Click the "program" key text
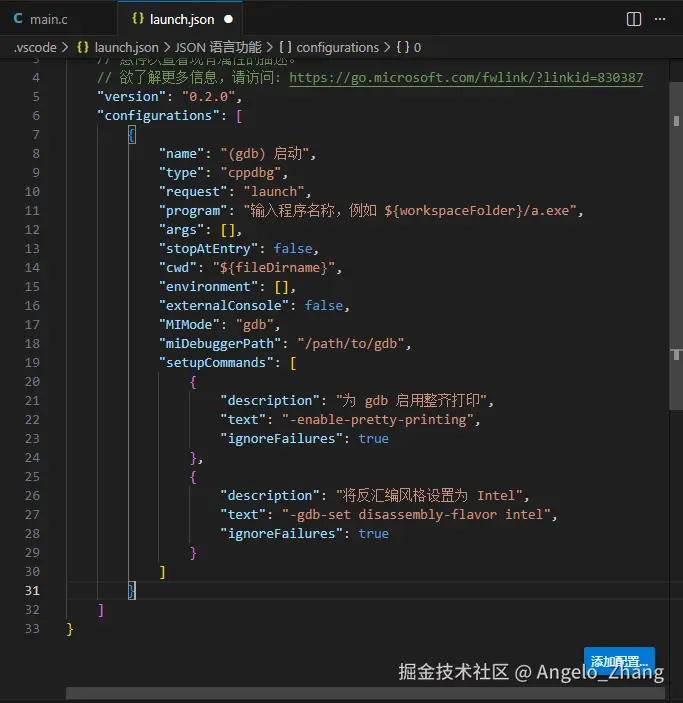 tap(193, 211)
